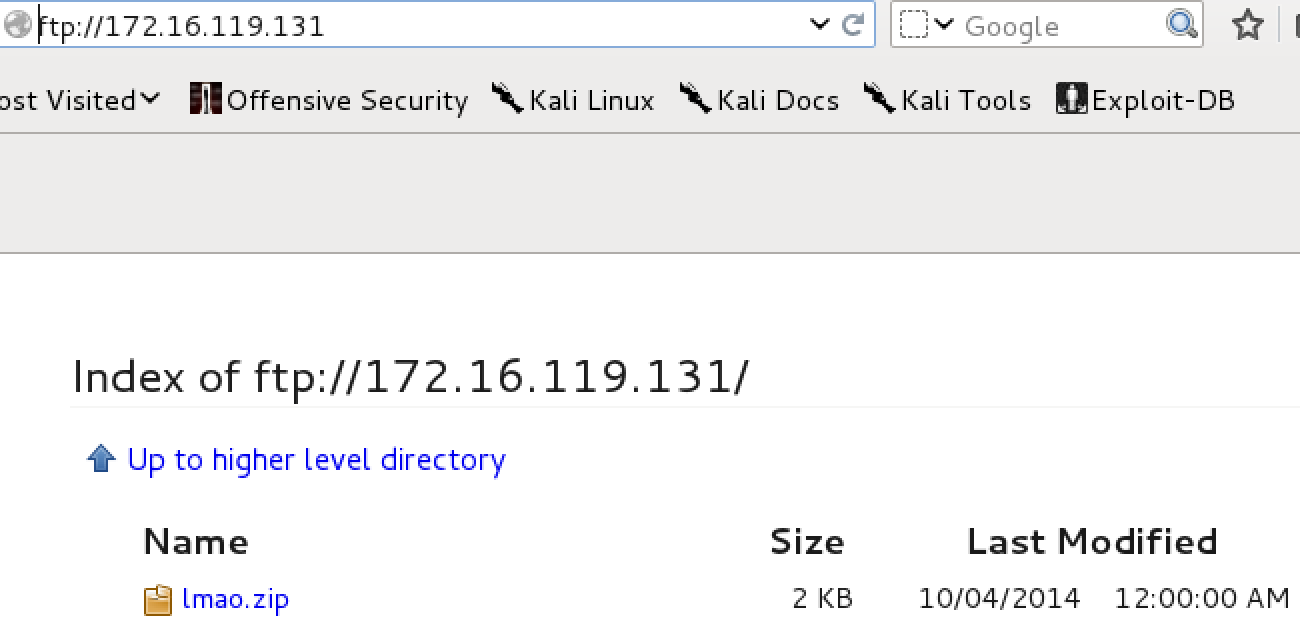Open the Kali Tools bookmark
Viewport: 1300px width, 628px height.
[947, 100]
